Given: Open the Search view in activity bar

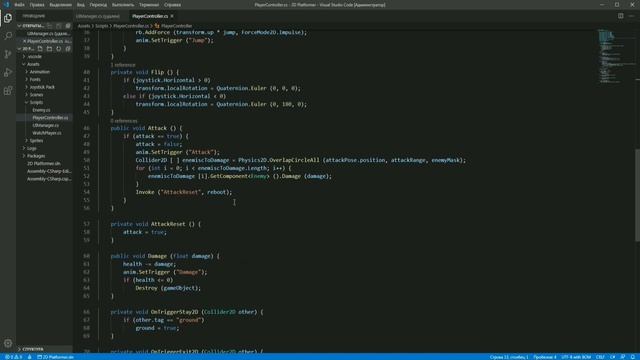Looking at the screenshot, I should click(8, 36).
